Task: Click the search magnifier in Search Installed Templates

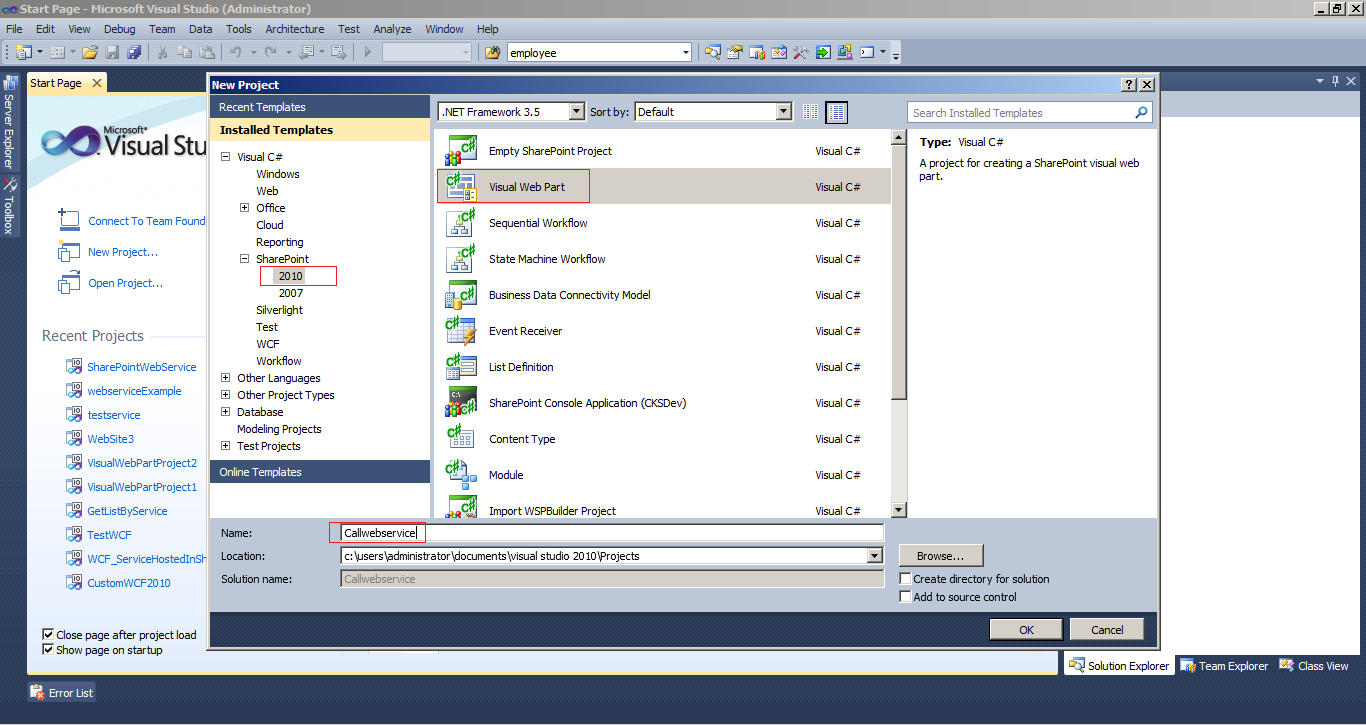Action: point(1142,113)
